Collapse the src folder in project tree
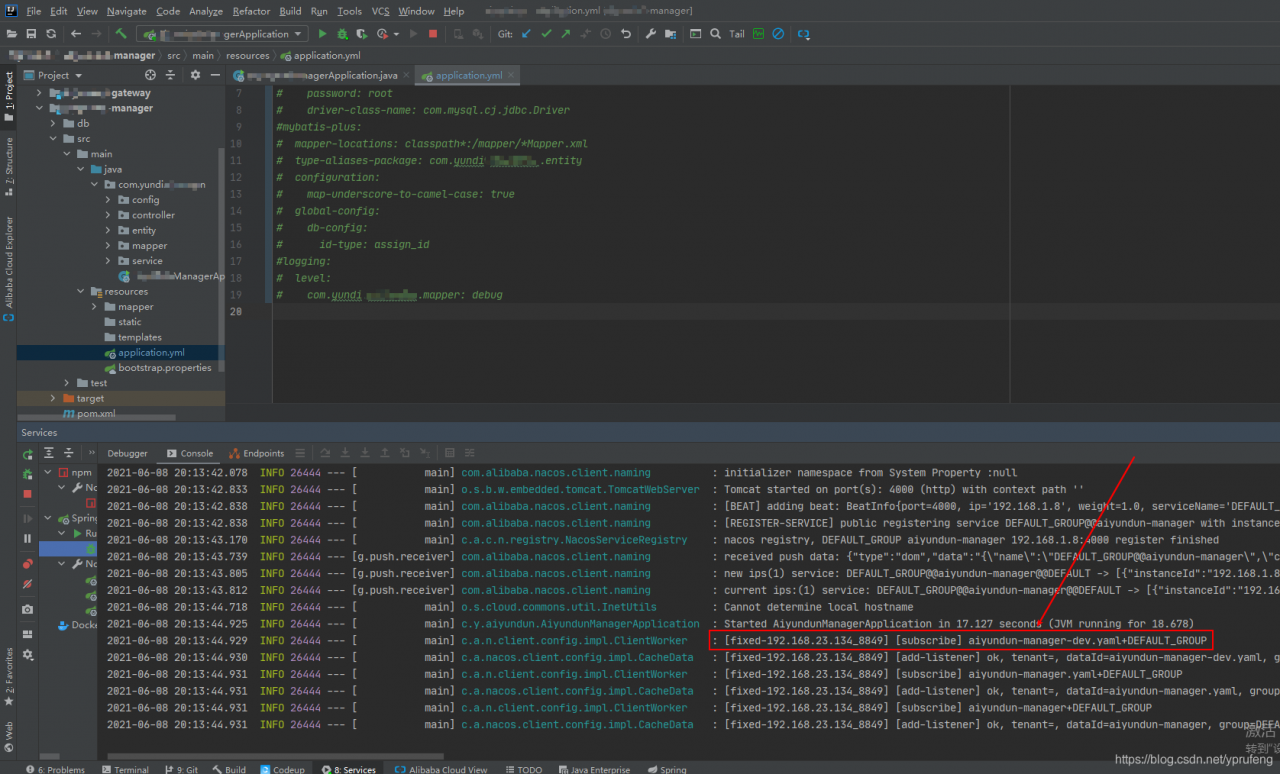This screenshot has width=1280, height=774. (54, 139)
